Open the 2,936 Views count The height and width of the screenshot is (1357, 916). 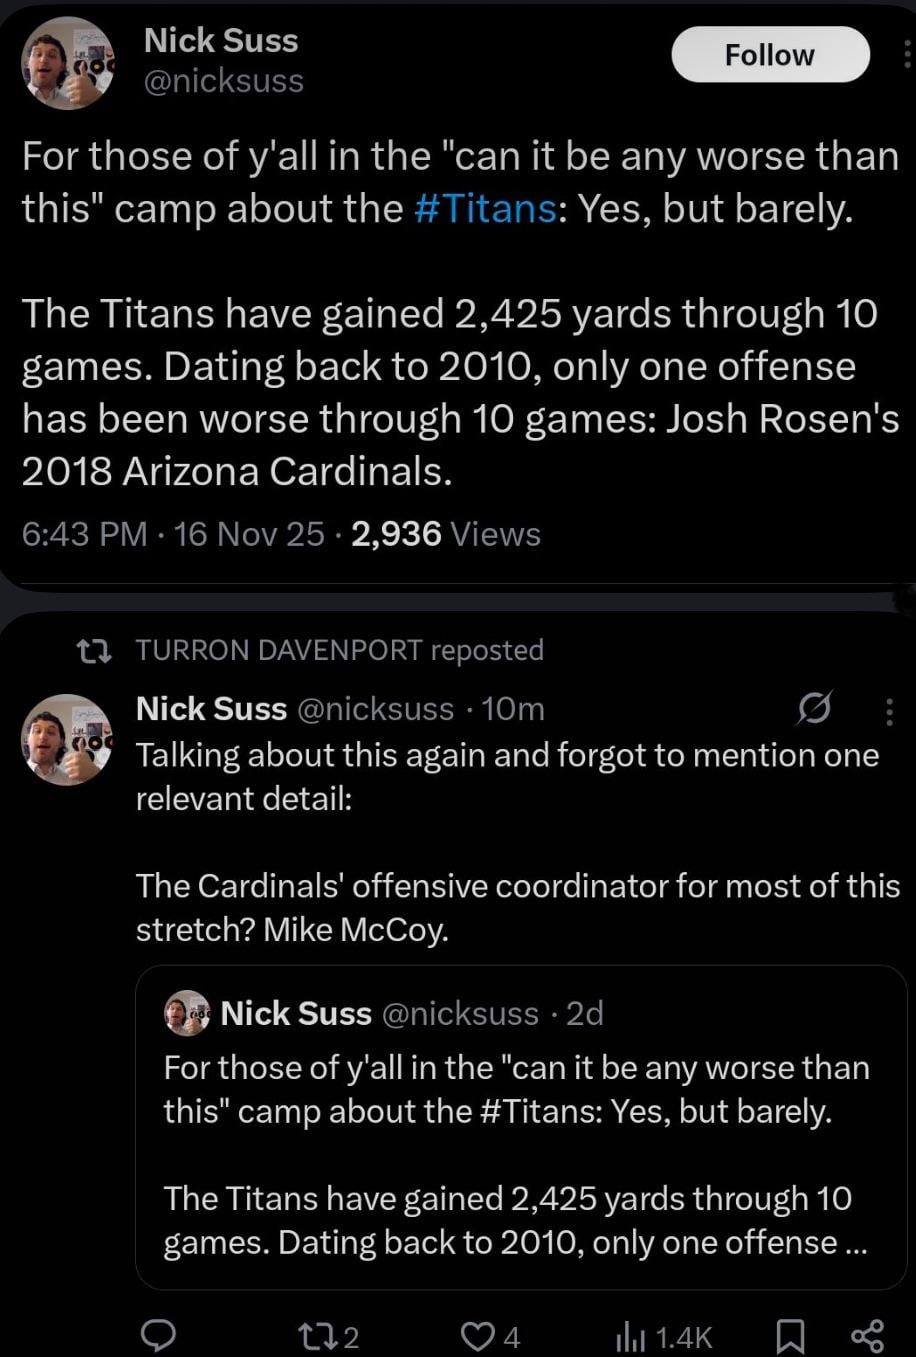[446, 534]
